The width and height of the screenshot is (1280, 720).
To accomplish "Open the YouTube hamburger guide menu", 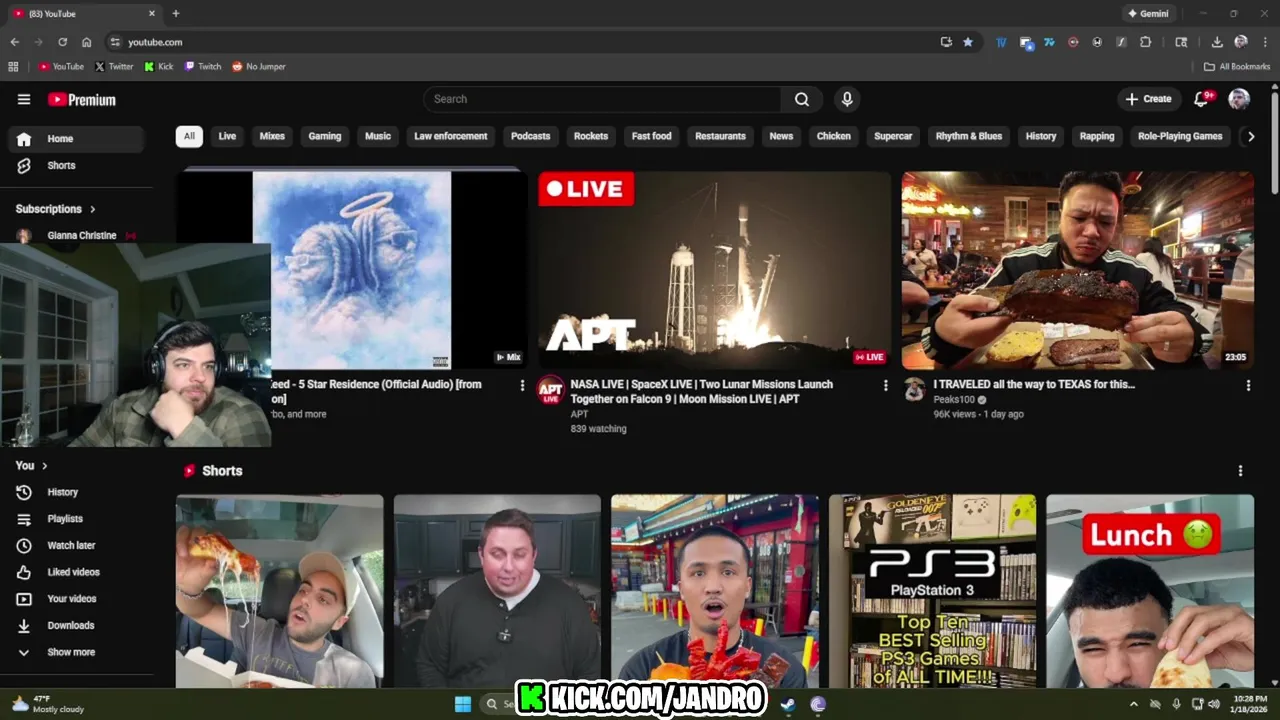I will tap(24, 99).
